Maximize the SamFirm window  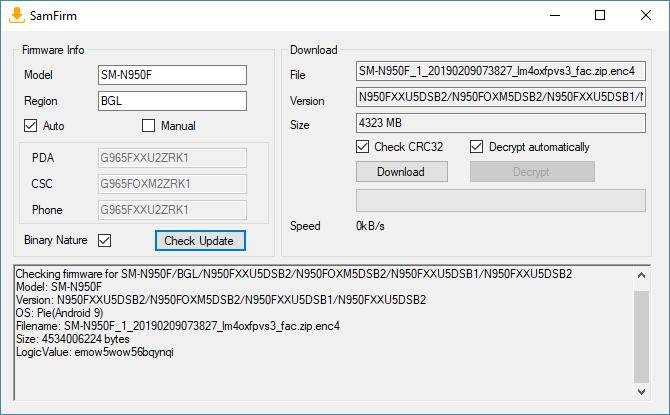pos(600,15)
